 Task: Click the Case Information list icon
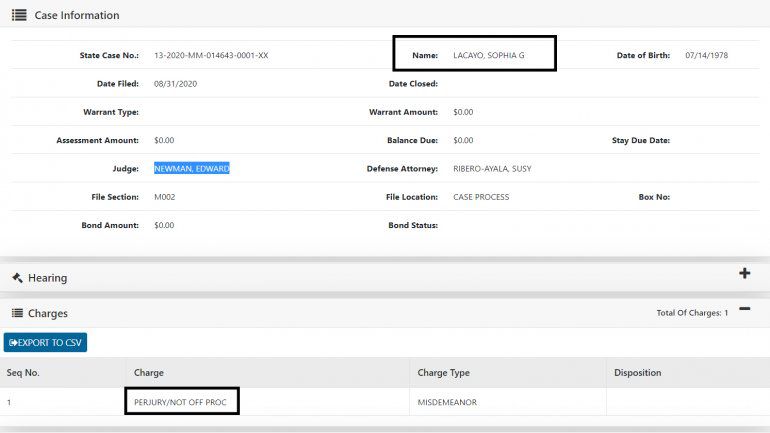coord(19,15)
